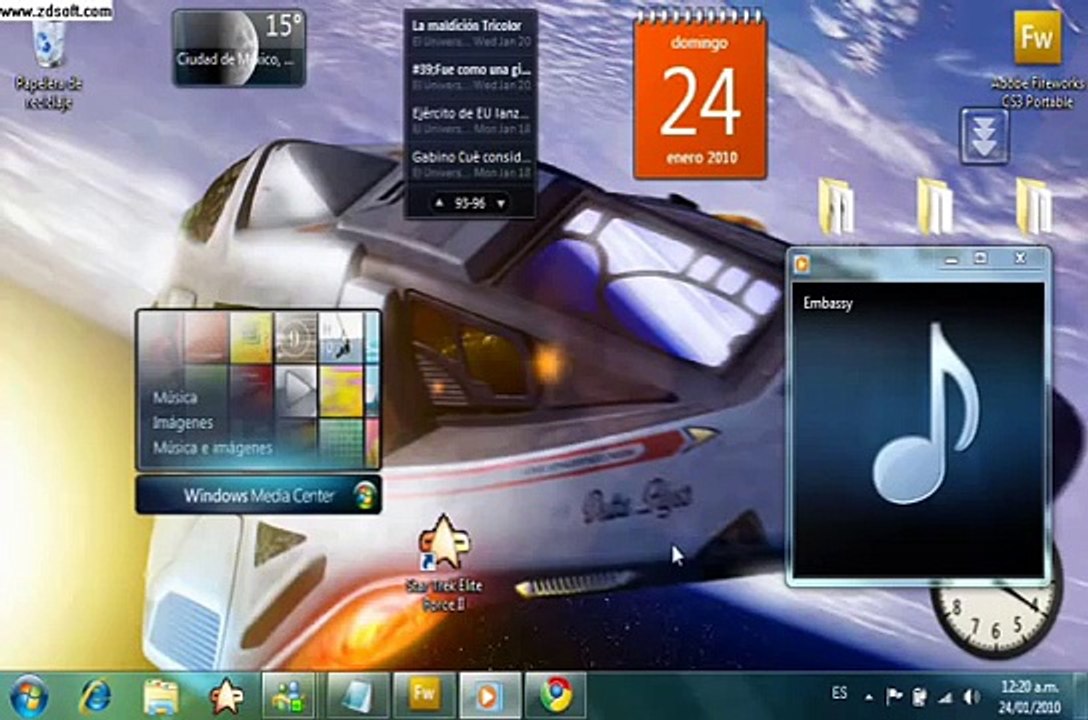This screenshot has height=720, width=1088.
Task: Select Imágenes in Media Center gadget
Action: point(183,422)
